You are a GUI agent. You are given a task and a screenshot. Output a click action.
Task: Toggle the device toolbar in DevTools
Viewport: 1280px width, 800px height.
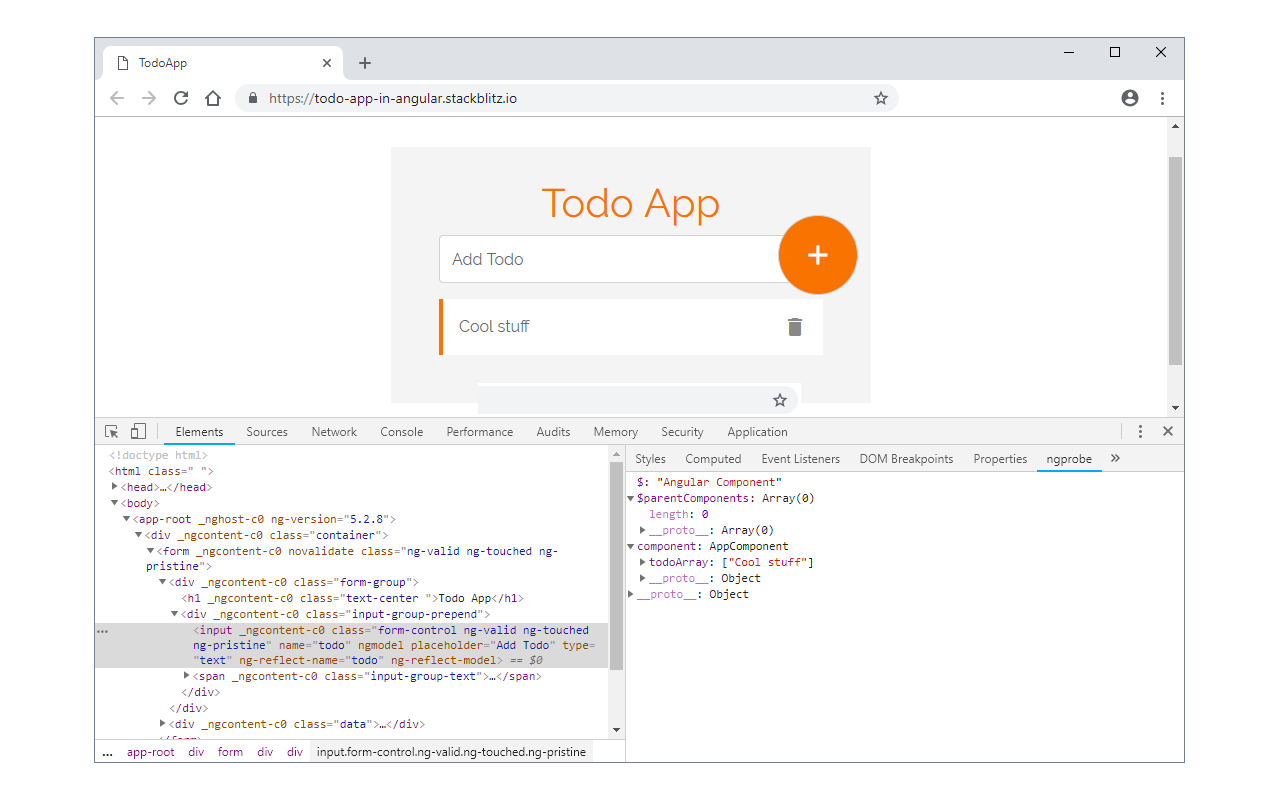pos(138,432)
